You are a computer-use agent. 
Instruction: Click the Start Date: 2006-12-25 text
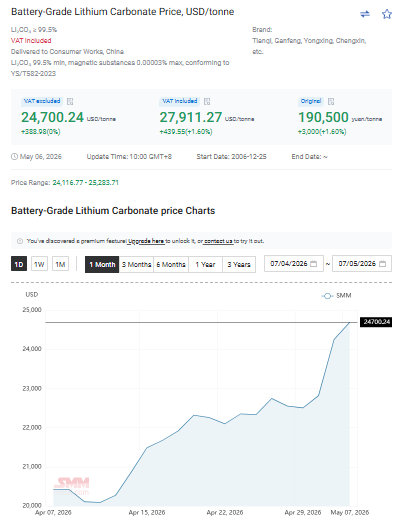[x=231, y=157]
